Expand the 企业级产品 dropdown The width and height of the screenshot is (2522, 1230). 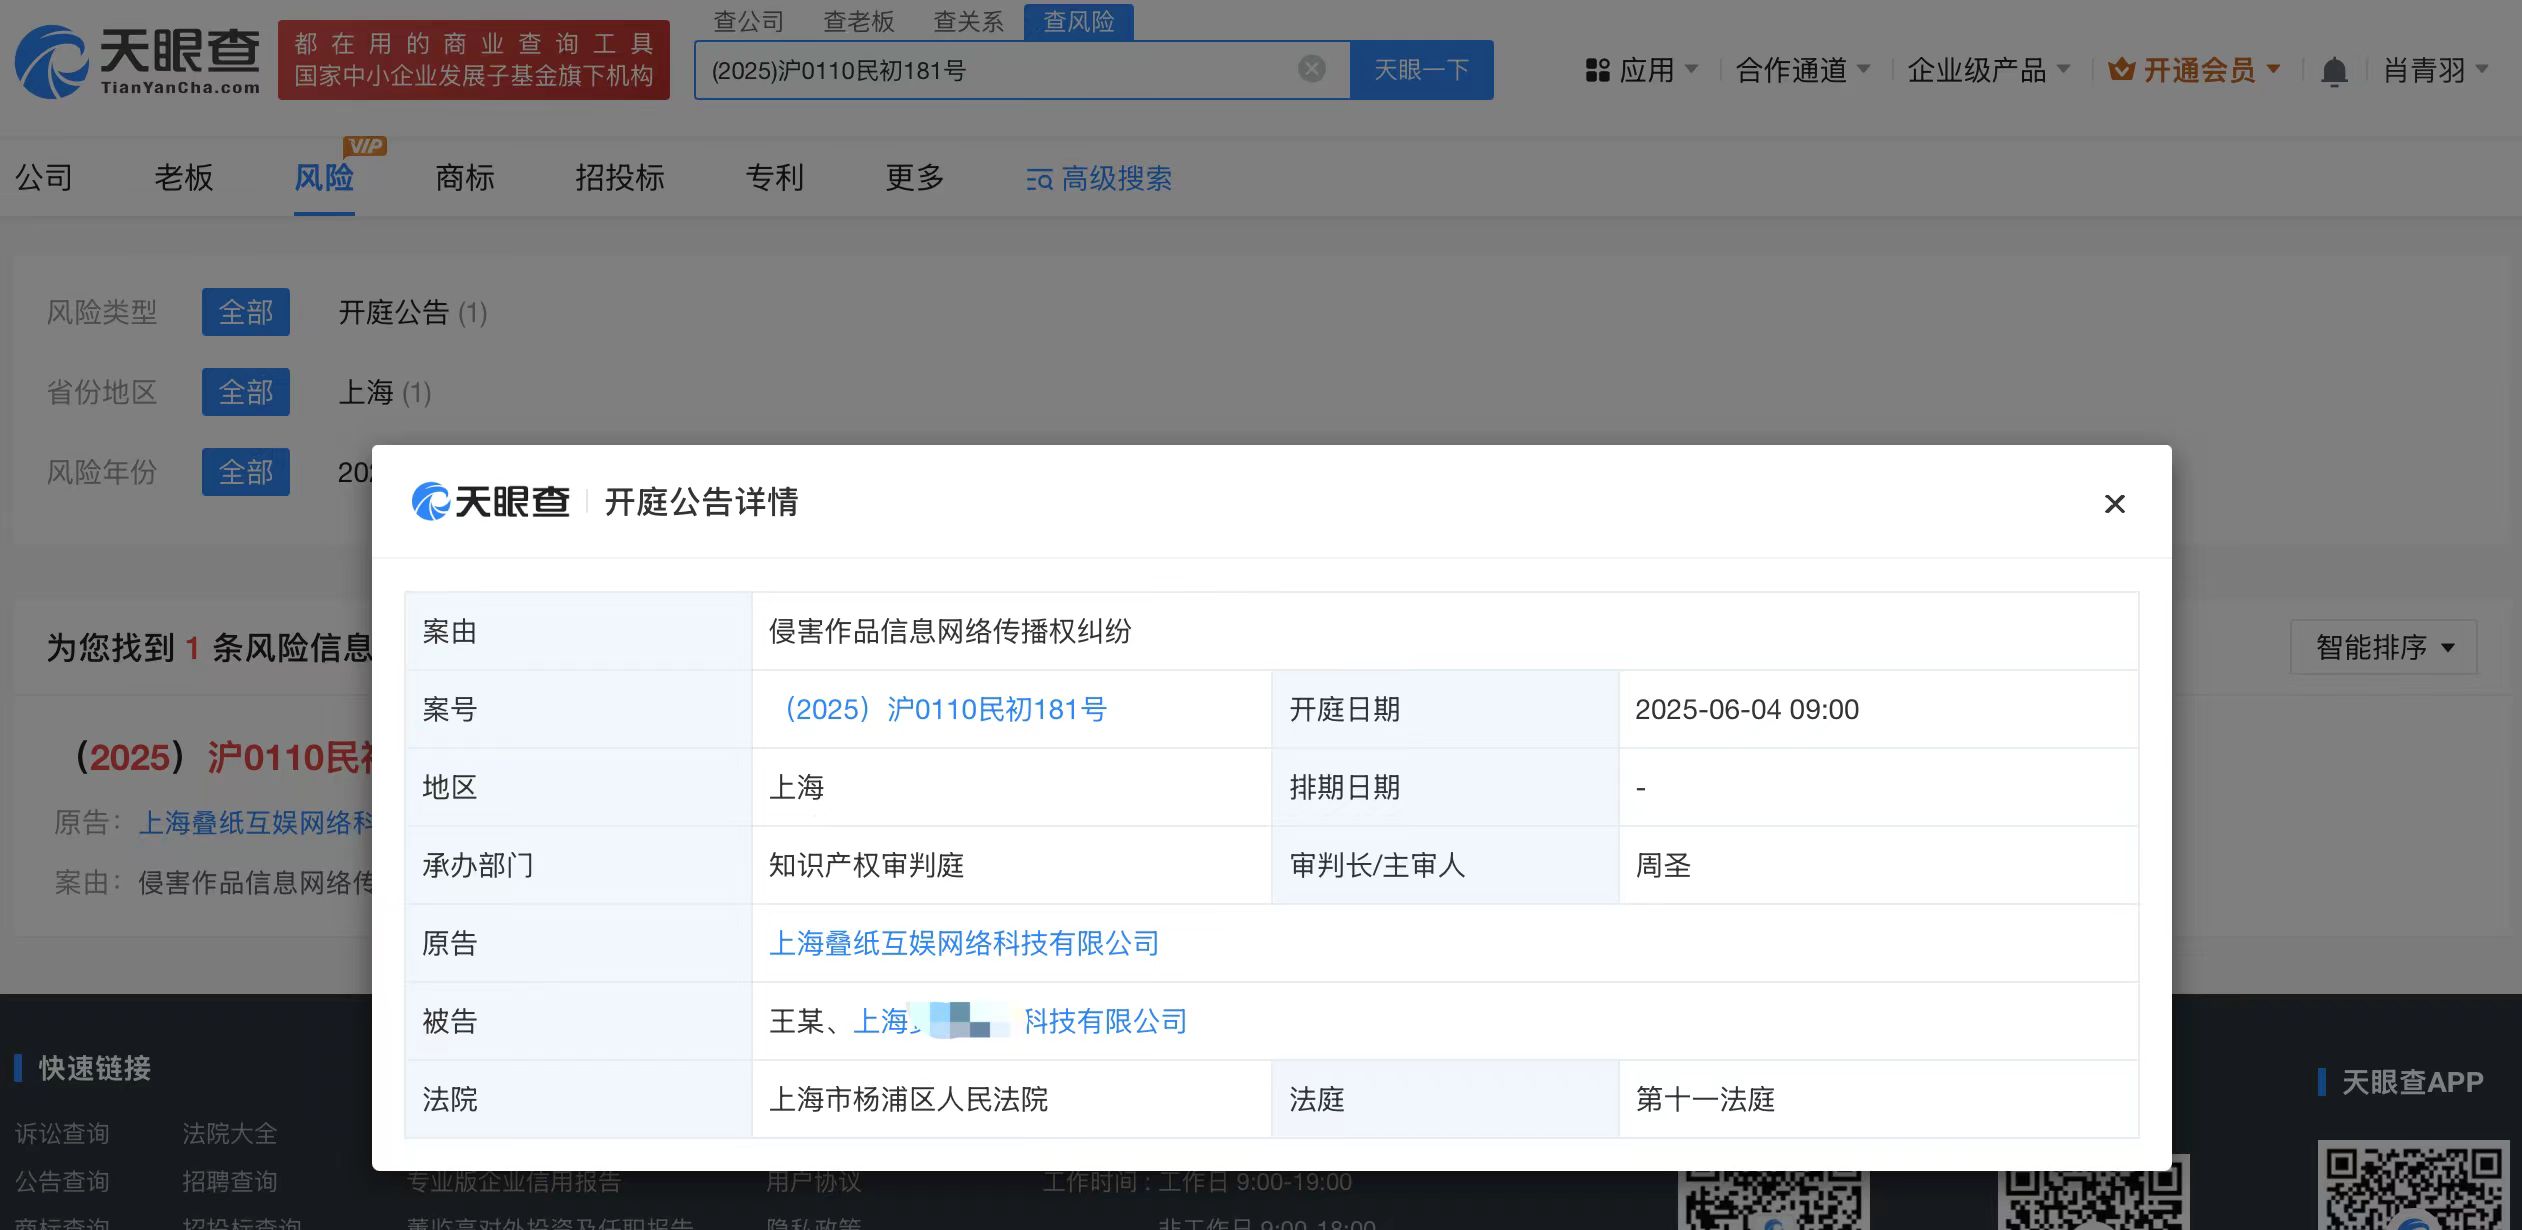coord(1989,70)
